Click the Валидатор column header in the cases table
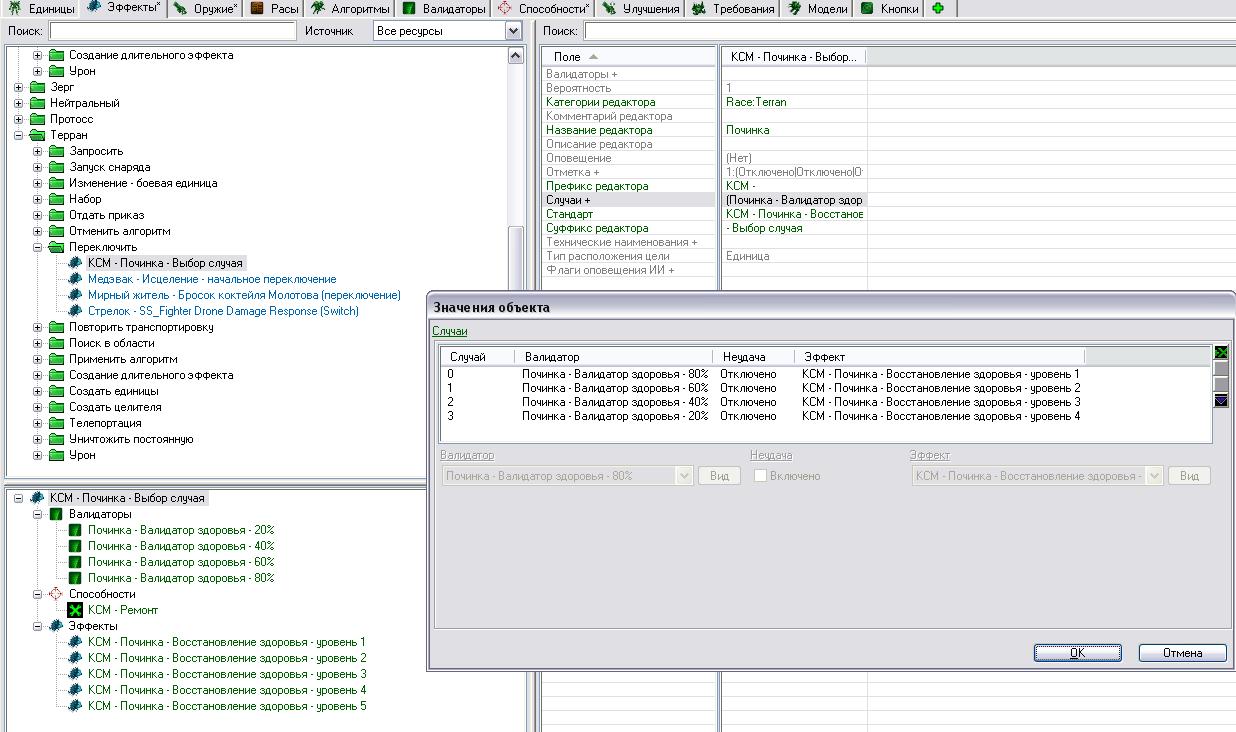1236x732 pixels. click(614, 357)
